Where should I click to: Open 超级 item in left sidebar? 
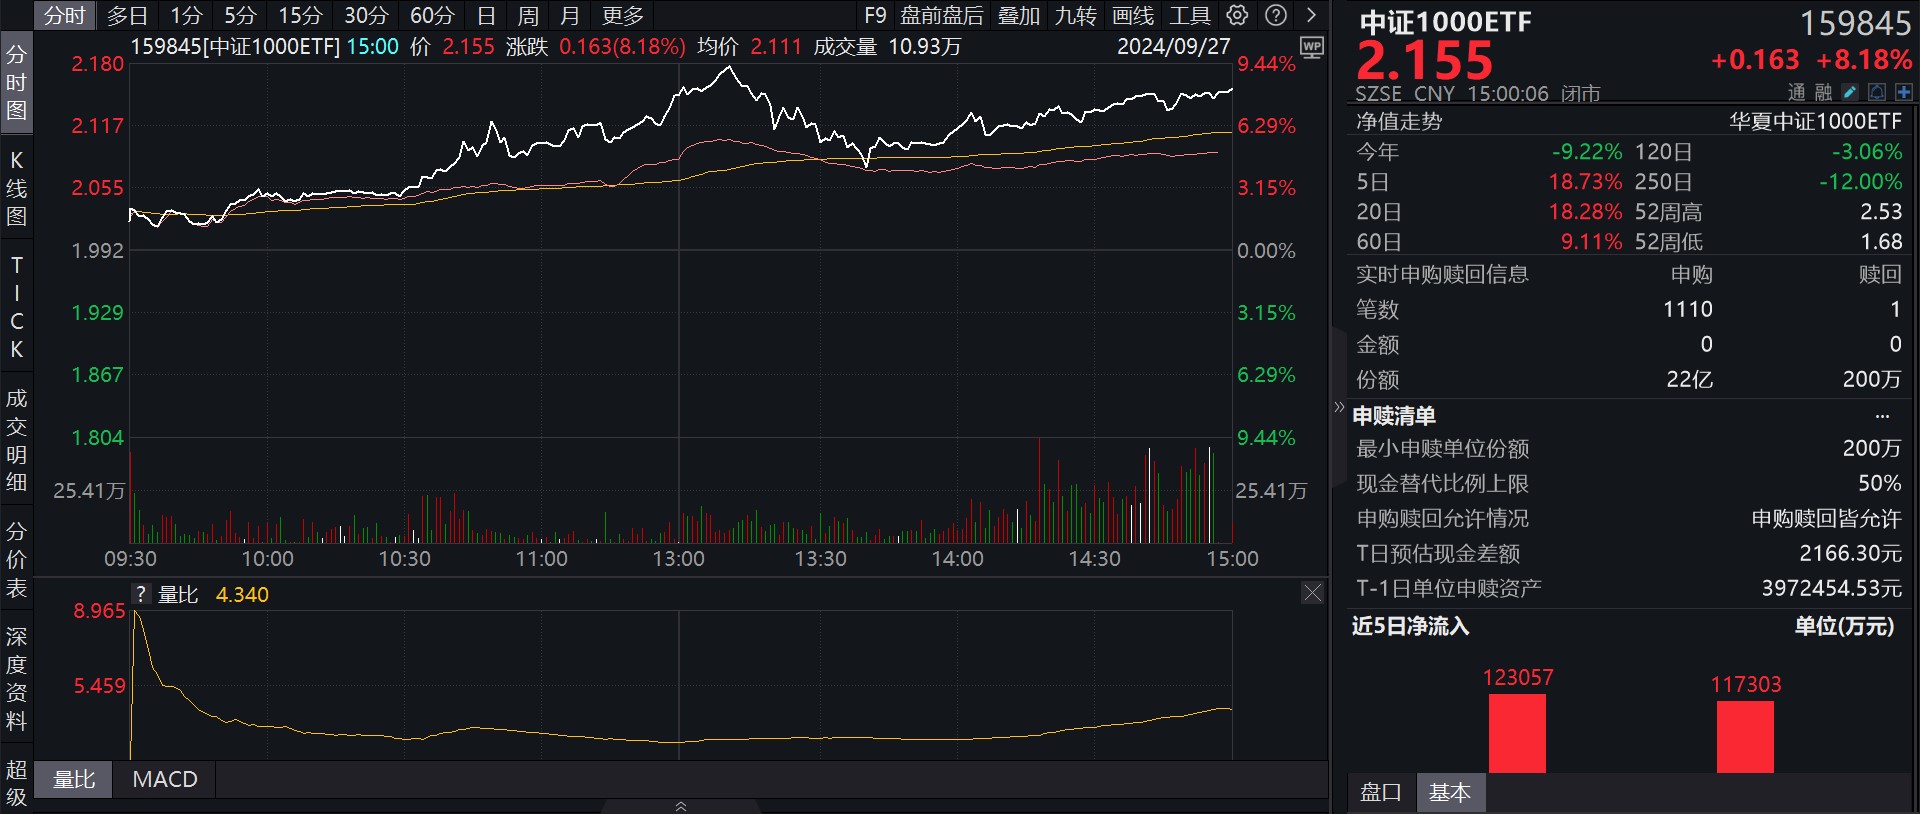click(x=16, y=783)
